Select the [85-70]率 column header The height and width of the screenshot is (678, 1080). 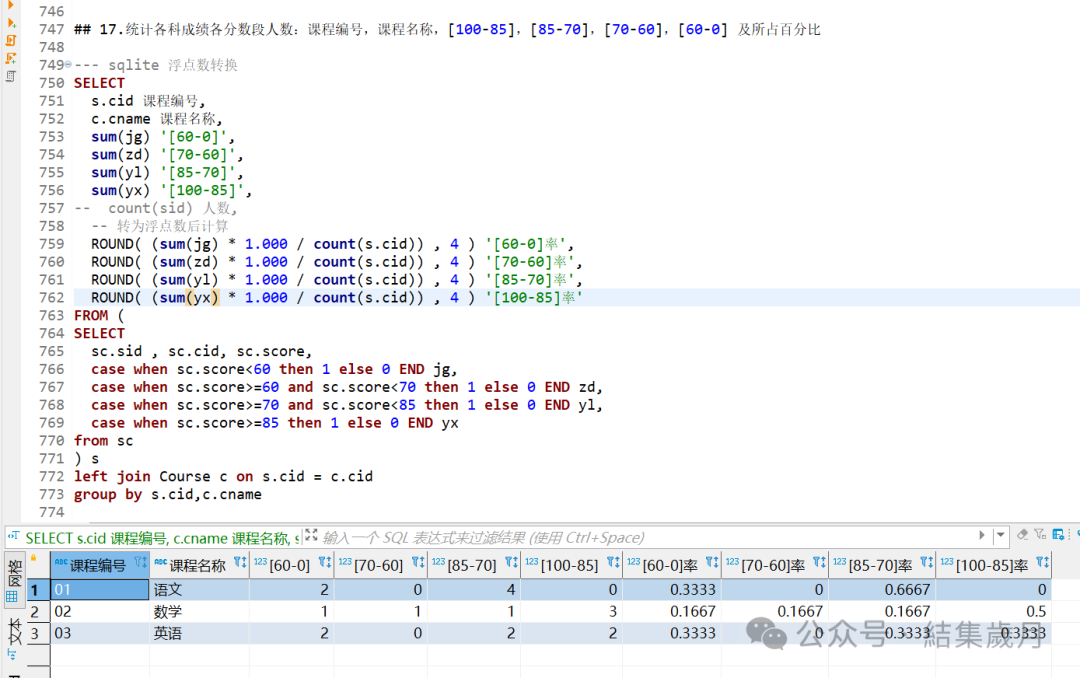click(880, 566)
